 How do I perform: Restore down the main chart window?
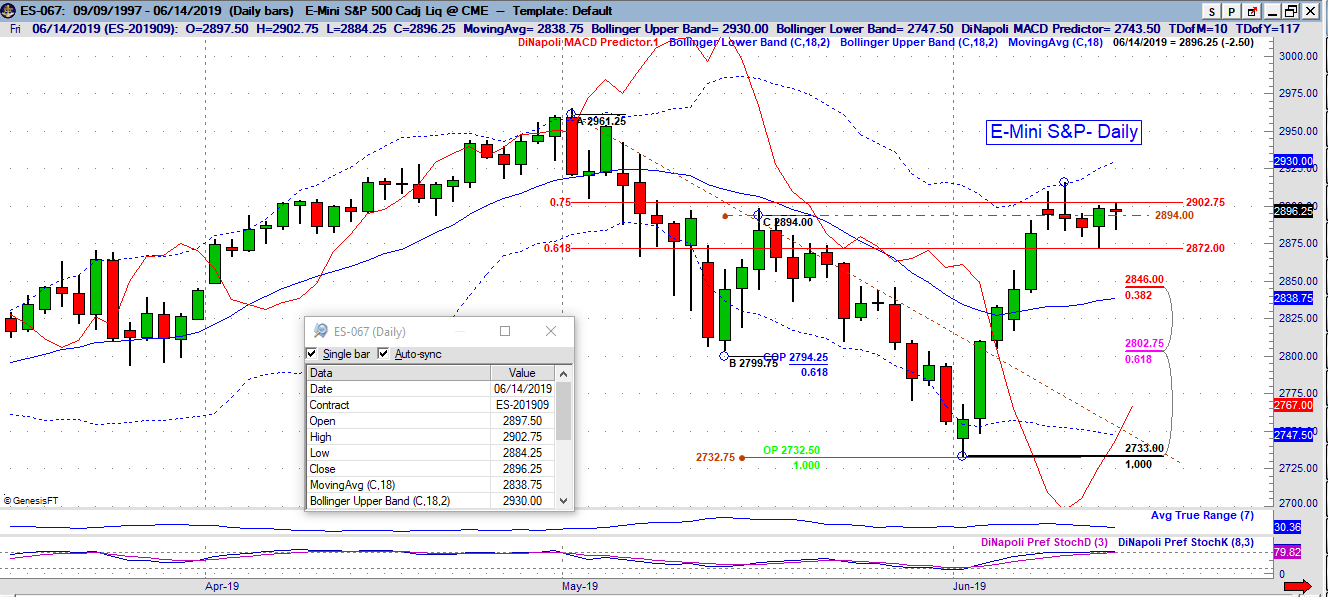tap(1292, 10)
